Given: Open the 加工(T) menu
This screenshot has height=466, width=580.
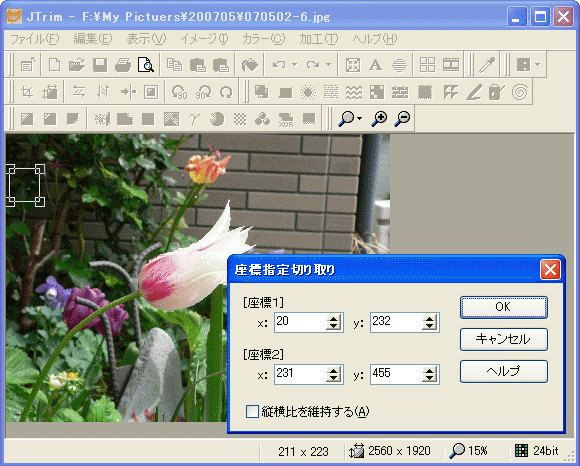Looking at the screenshot, I should pos(318,38).
